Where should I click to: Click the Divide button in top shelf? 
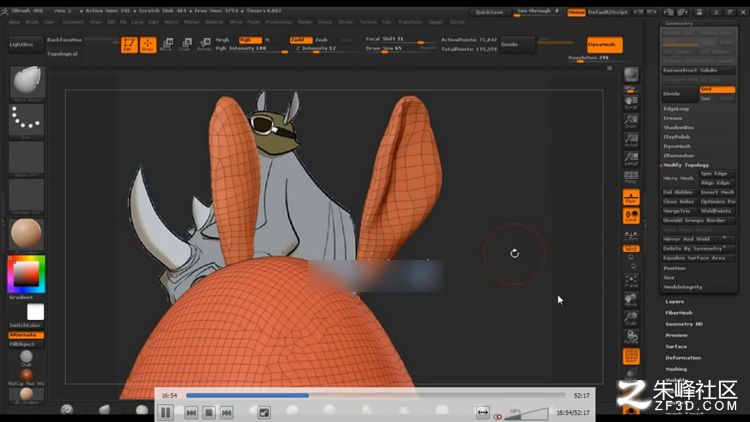coord(518,44)
